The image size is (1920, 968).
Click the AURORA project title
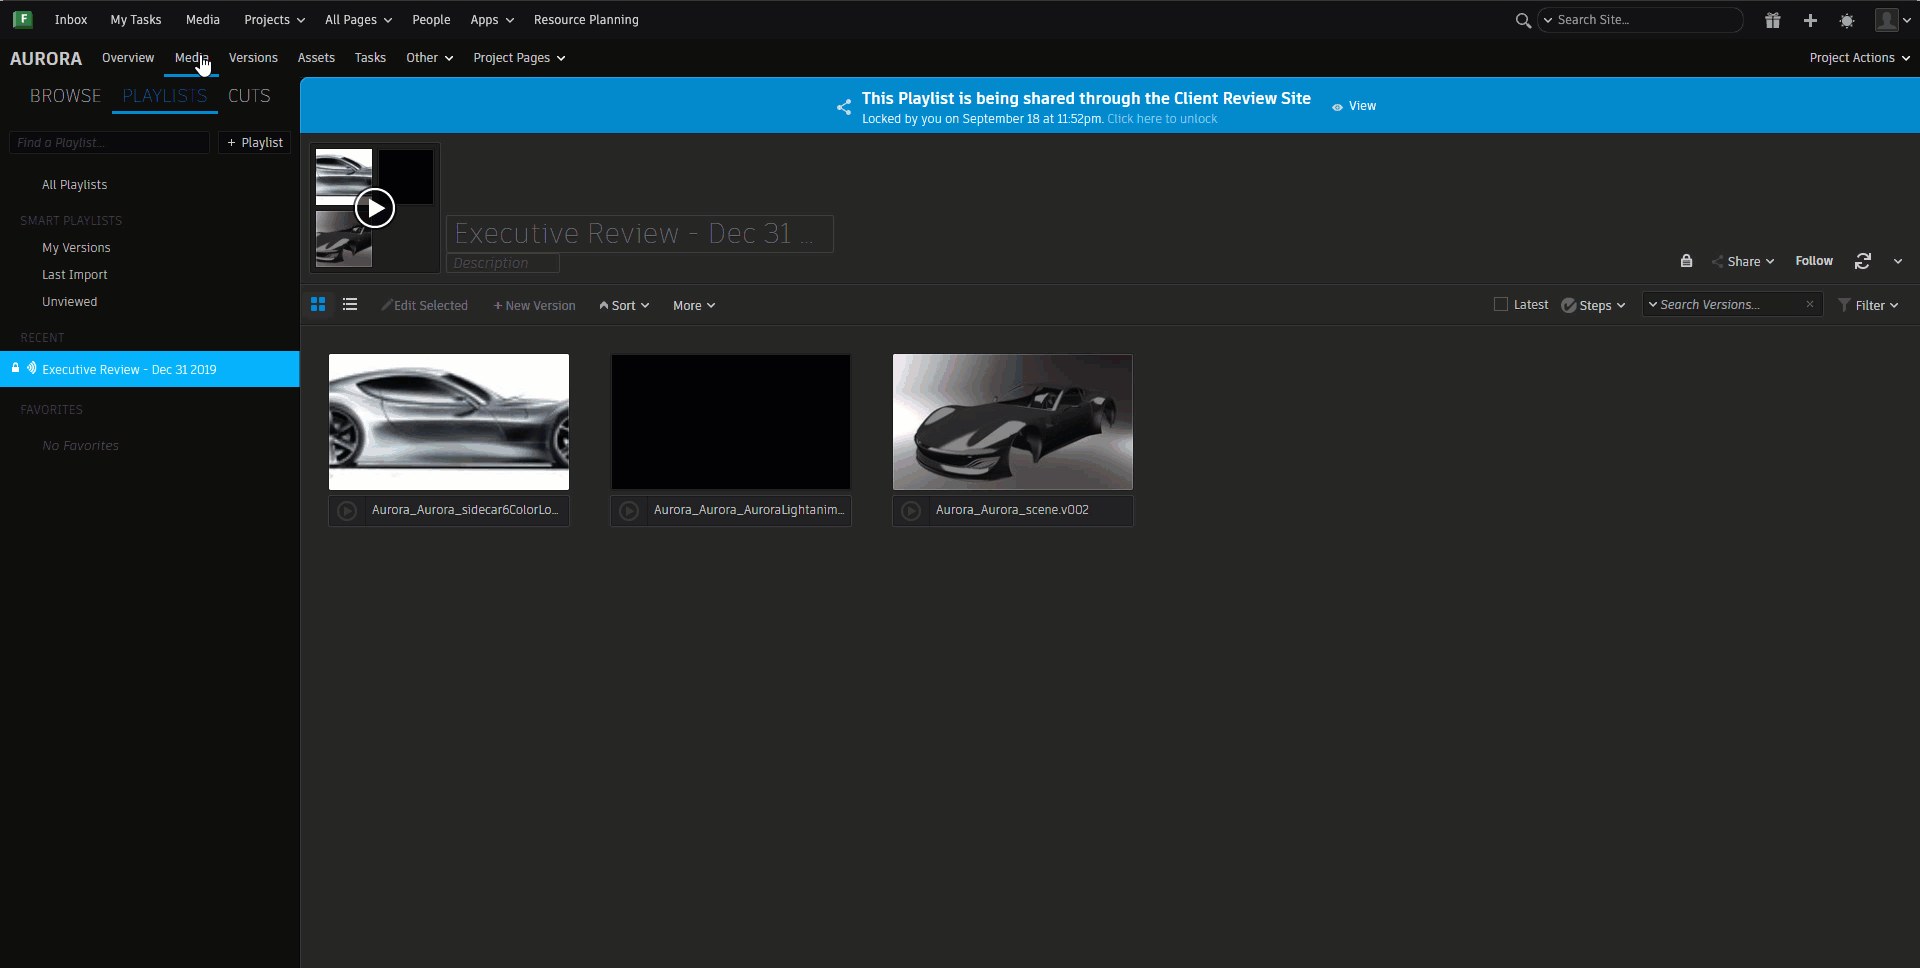point(46,59)
